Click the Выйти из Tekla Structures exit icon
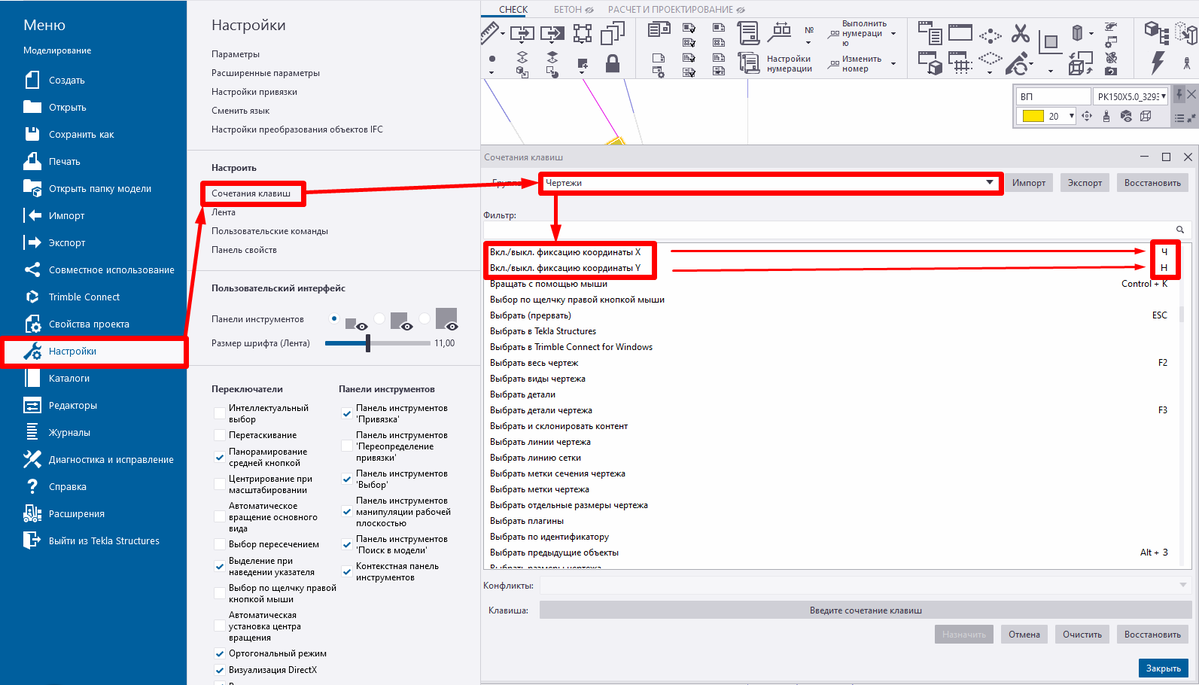 32,541
